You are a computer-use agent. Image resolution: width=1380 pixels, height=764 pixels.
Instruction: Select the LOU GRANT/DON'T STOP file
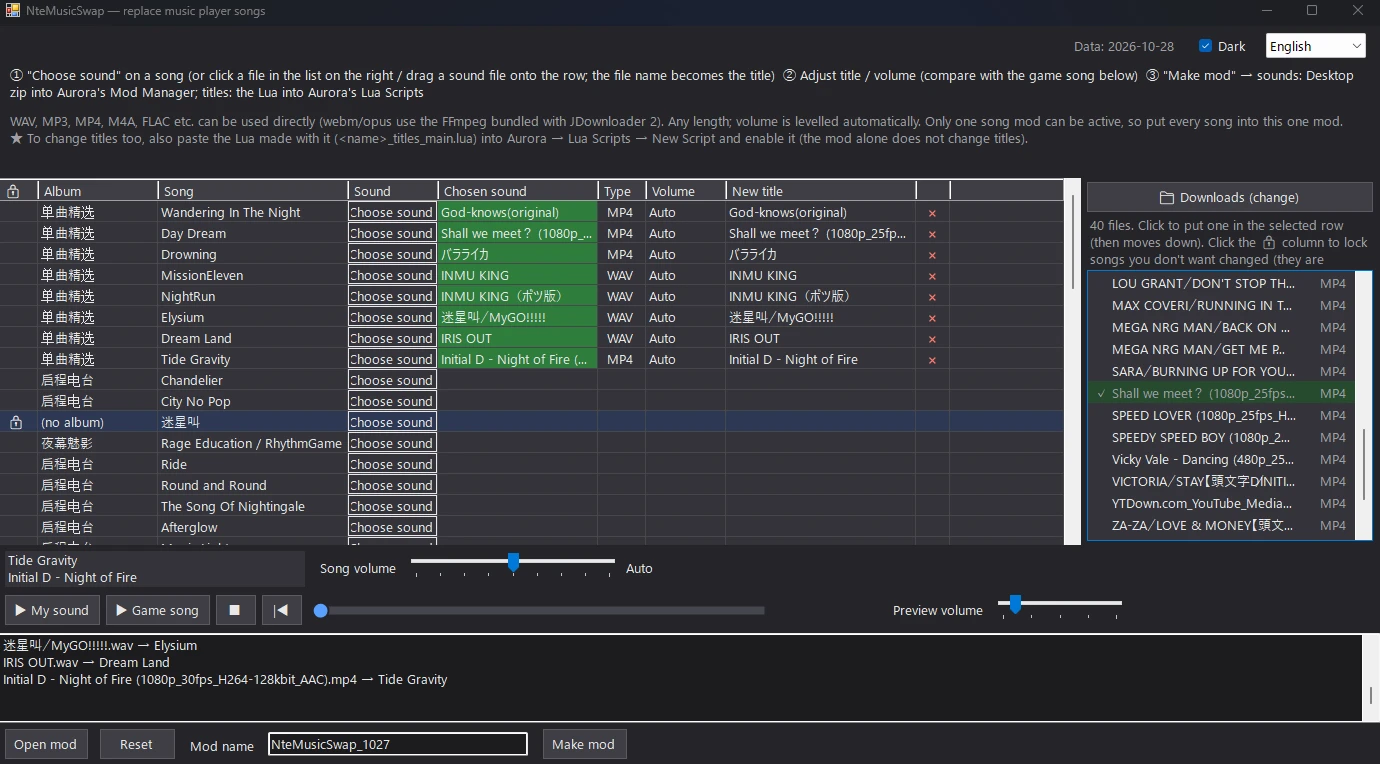coord(1220,284)
